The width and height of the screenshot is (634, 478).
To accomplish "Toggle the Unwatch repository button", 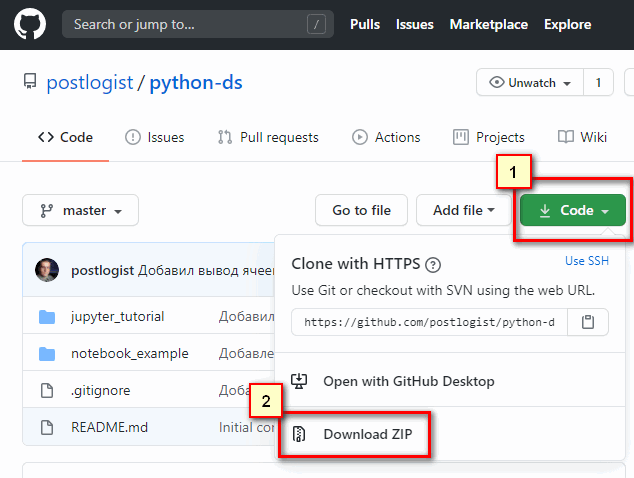I will tap(530, 82).
